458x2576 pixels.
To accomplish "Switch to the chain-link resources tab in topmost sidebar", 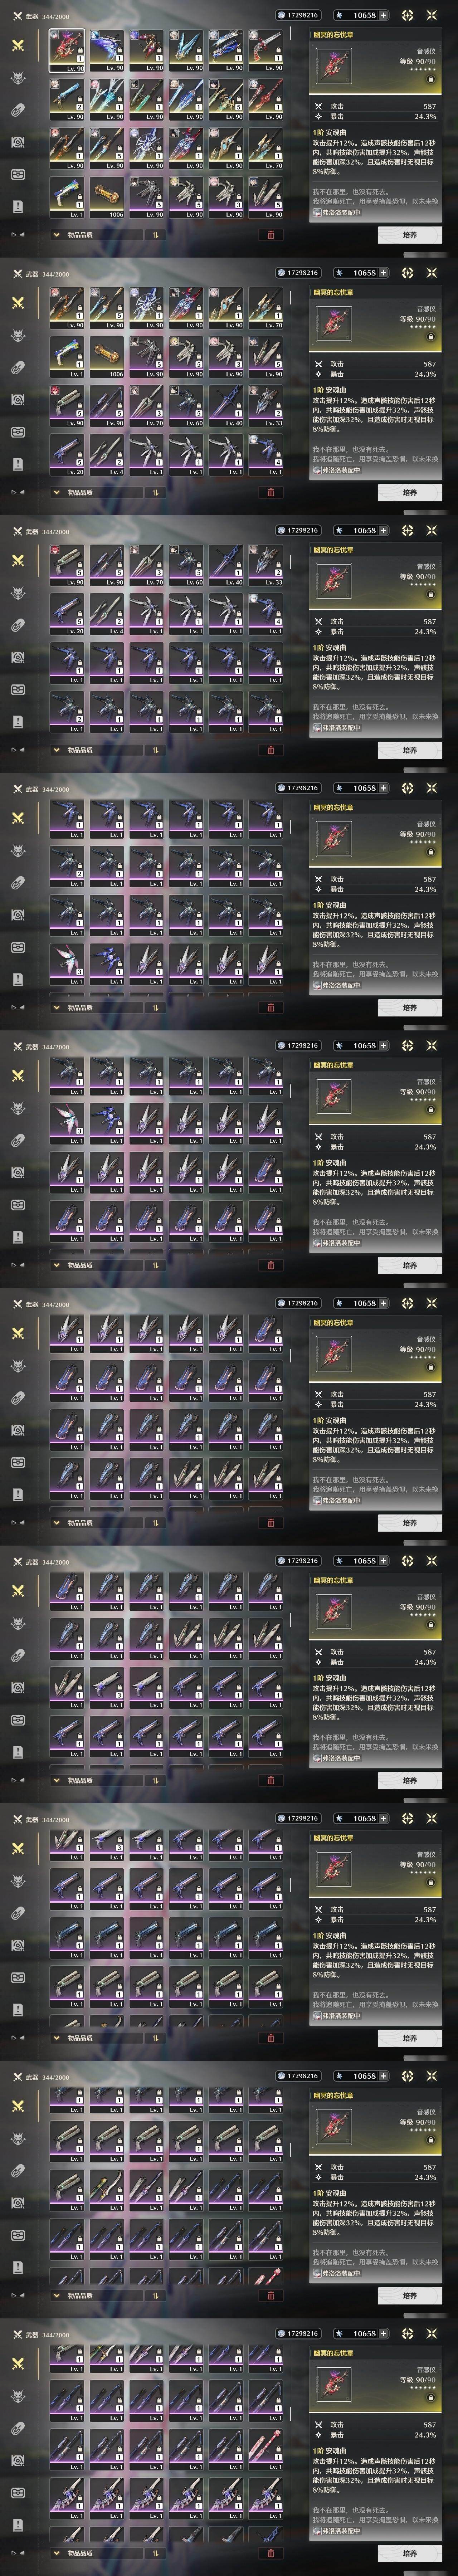I will point(17,110).
